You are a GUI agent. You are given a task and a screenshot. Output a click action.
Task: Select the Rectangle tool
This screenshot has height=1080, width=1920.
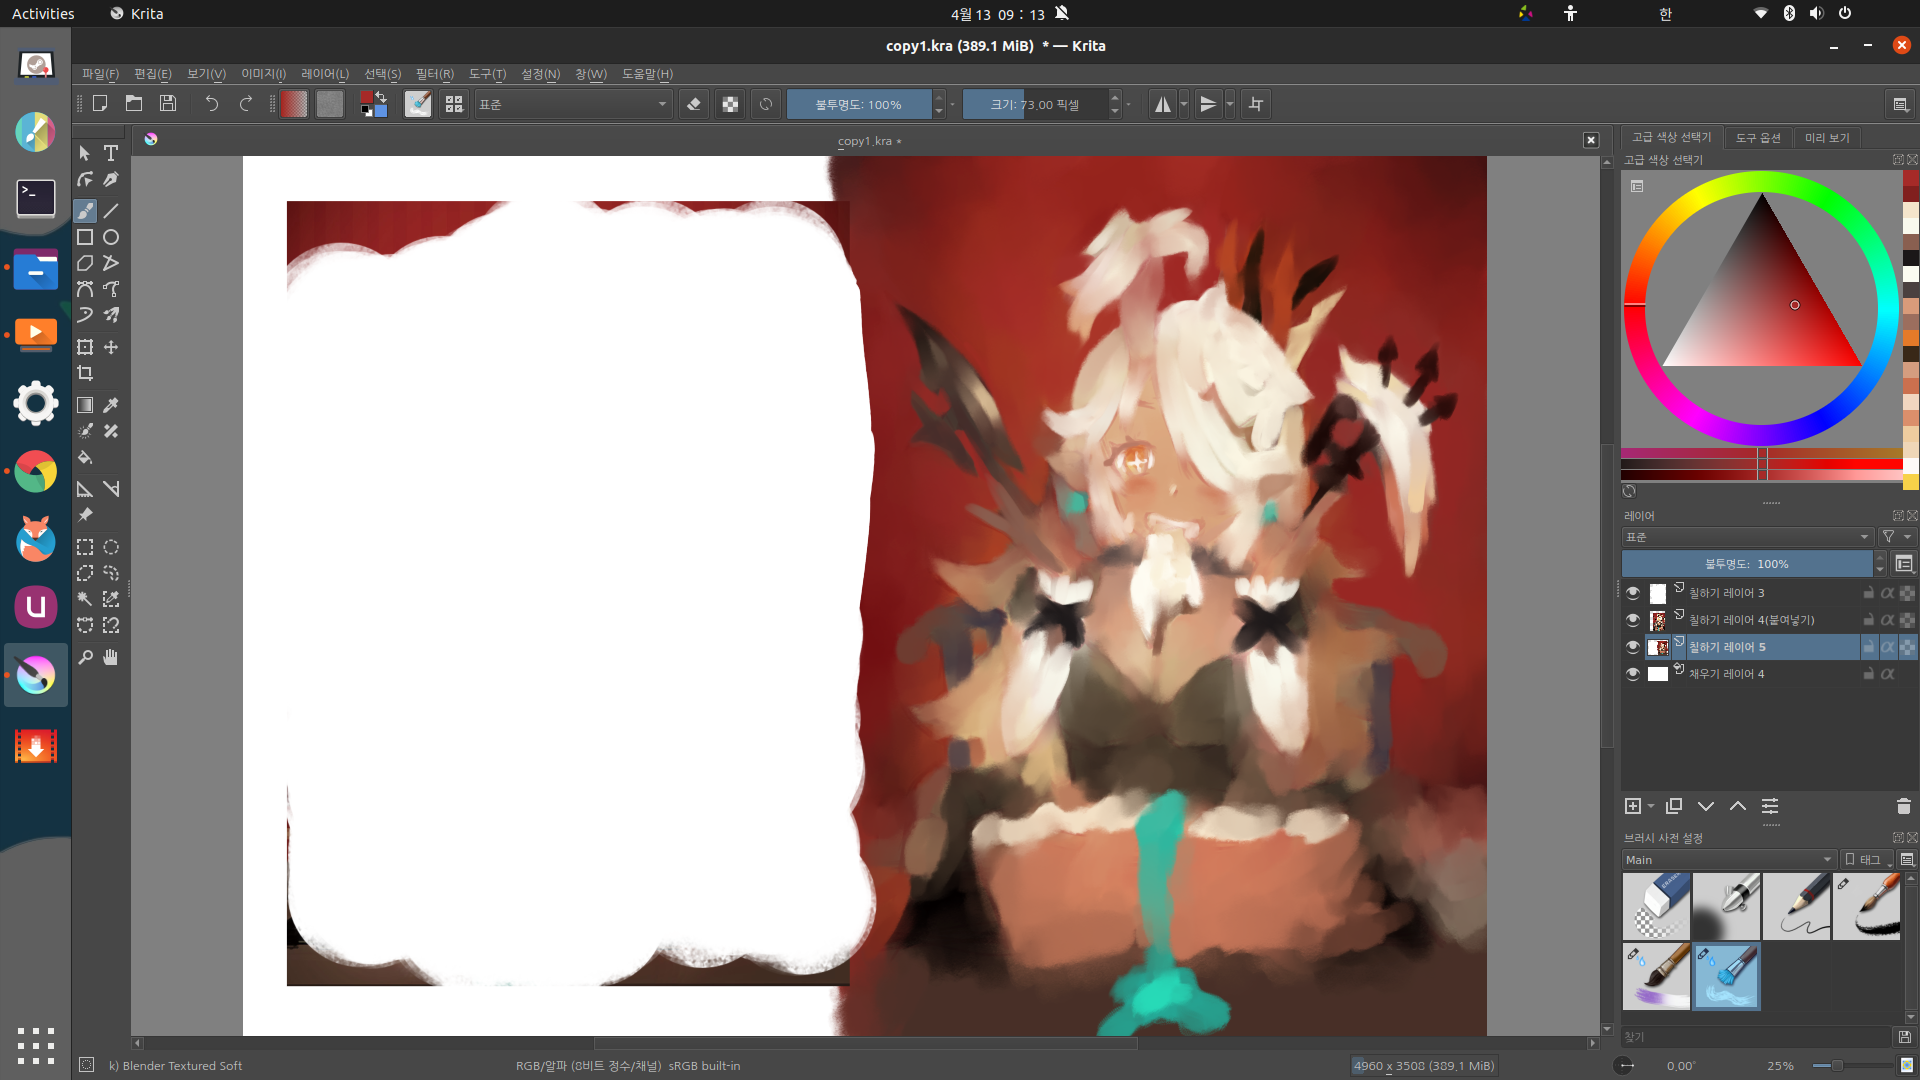(x=85, y=237)
